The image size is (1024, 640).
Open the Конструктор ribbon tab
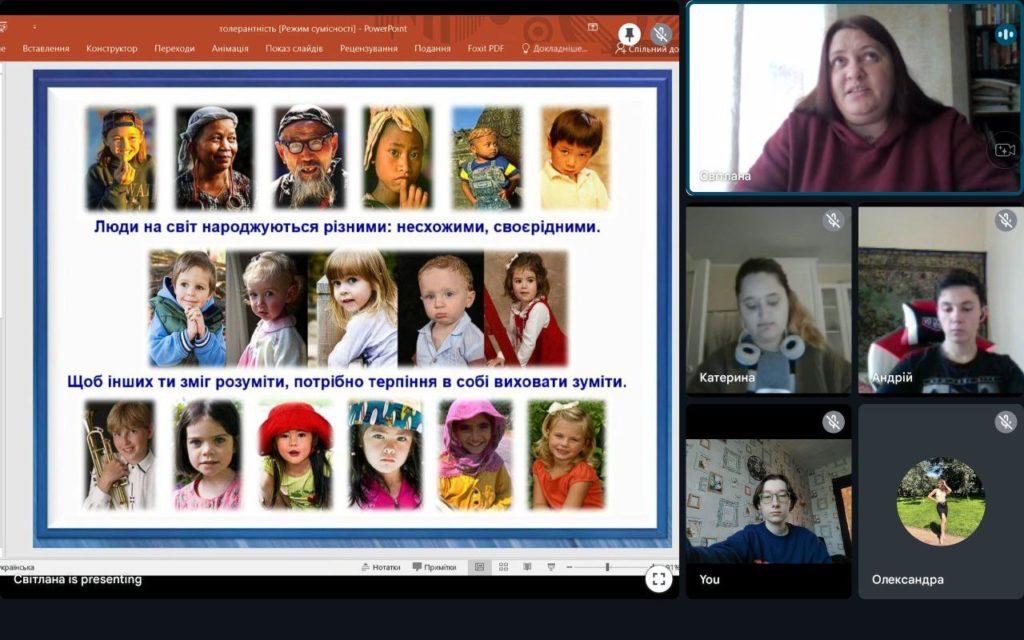[x=111, y=48]
